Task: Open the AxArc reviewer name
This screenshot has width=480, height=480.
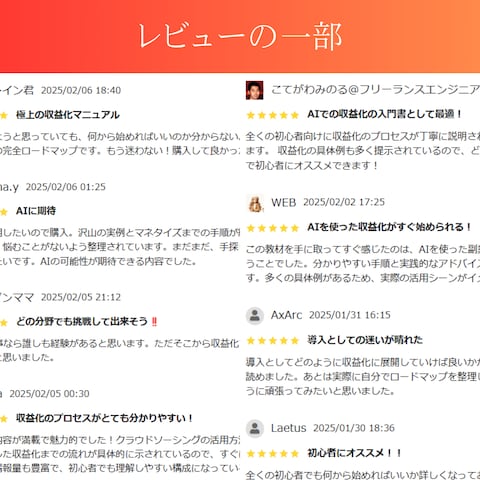Action: [286, 315]
